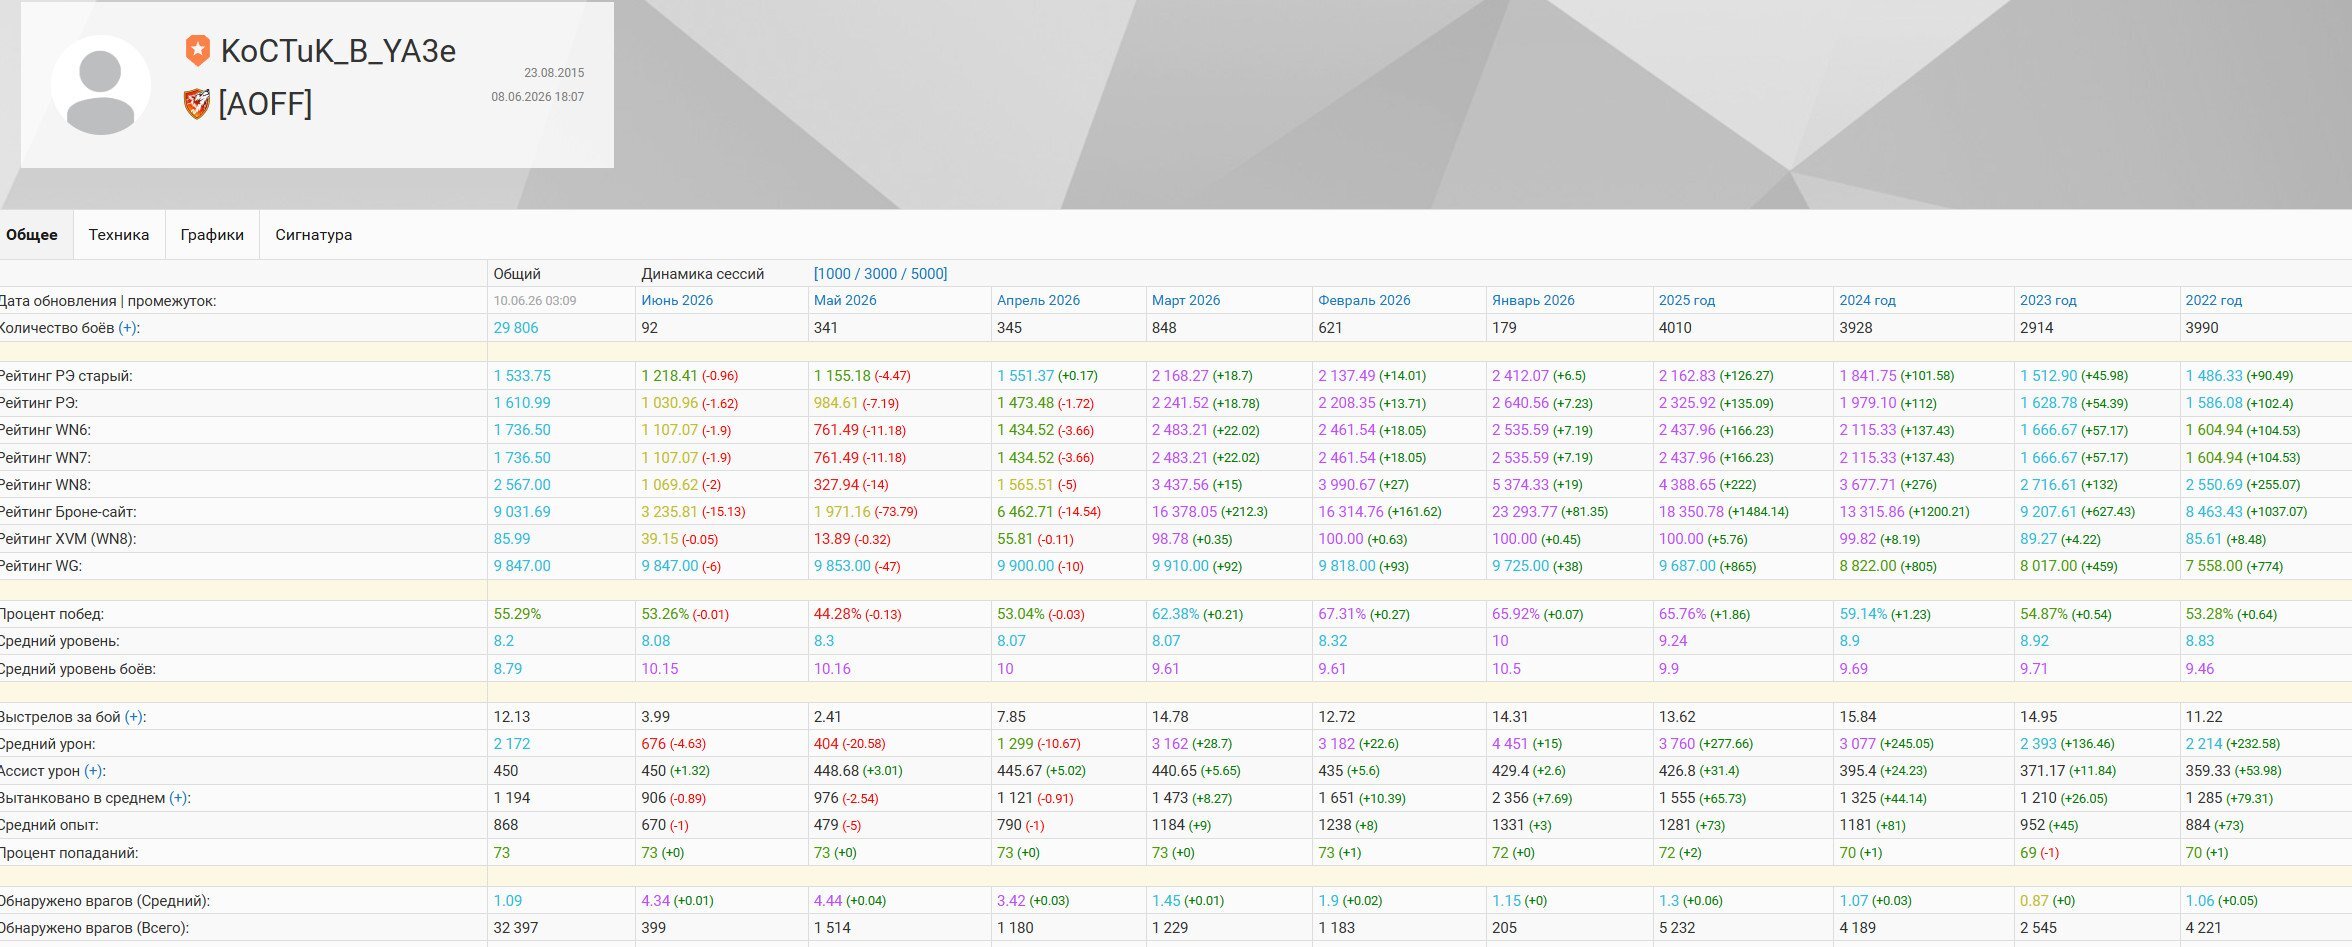Screen dimensions: 2352x947
Task: Open the Февраль 2026 period link
Action: (1364, 300)
